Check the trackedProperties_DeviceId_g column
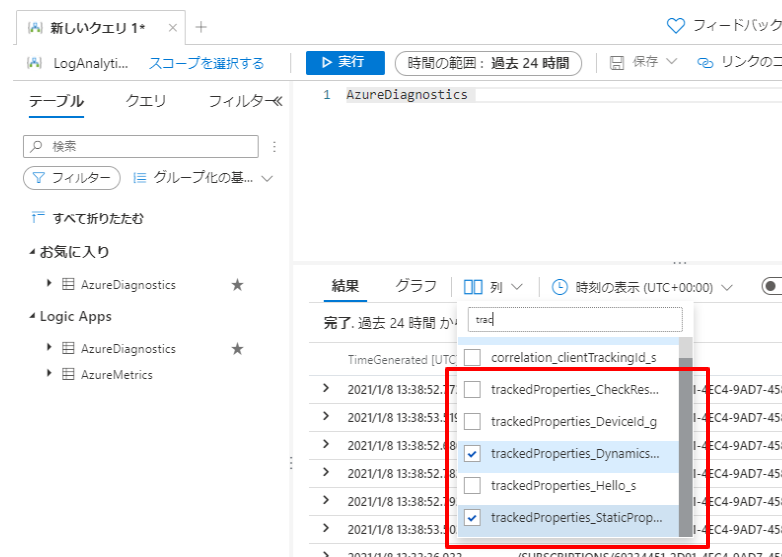 point(472,421)
